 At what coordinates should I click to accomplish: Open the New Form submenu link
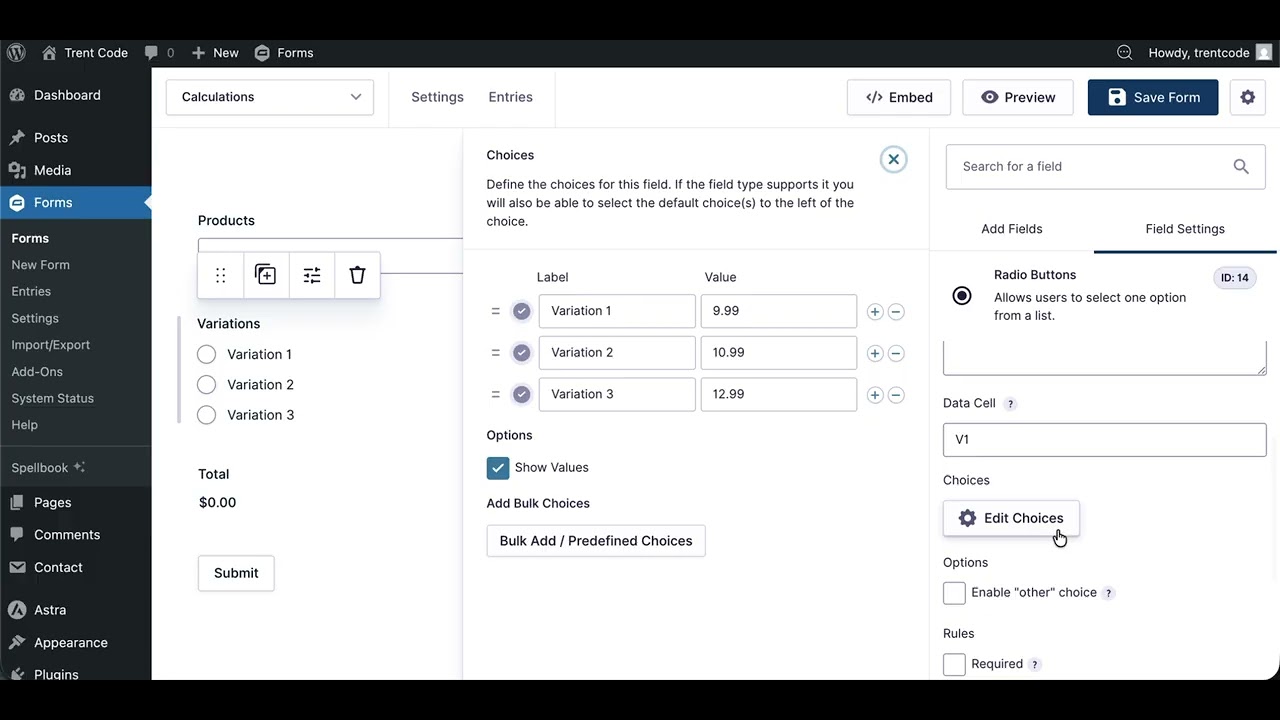(40, 265)
